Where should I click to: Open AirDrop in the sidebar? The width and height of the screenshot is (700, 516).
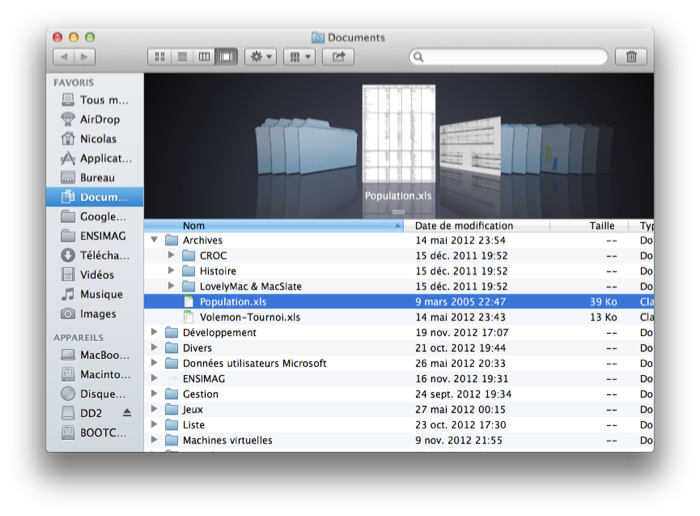coord(98,119)
